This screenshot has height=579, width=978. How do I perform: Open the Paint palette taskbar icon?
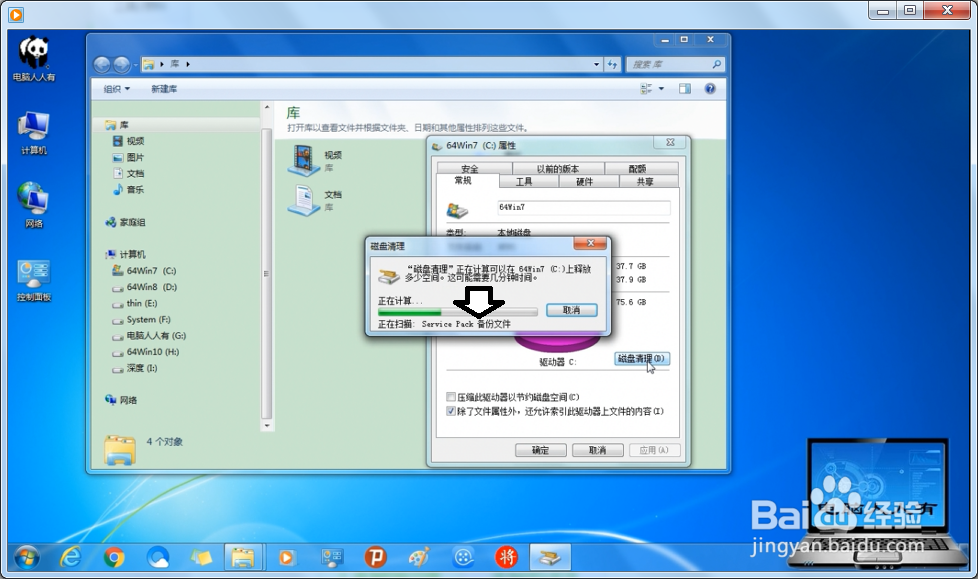coord(419,557)
